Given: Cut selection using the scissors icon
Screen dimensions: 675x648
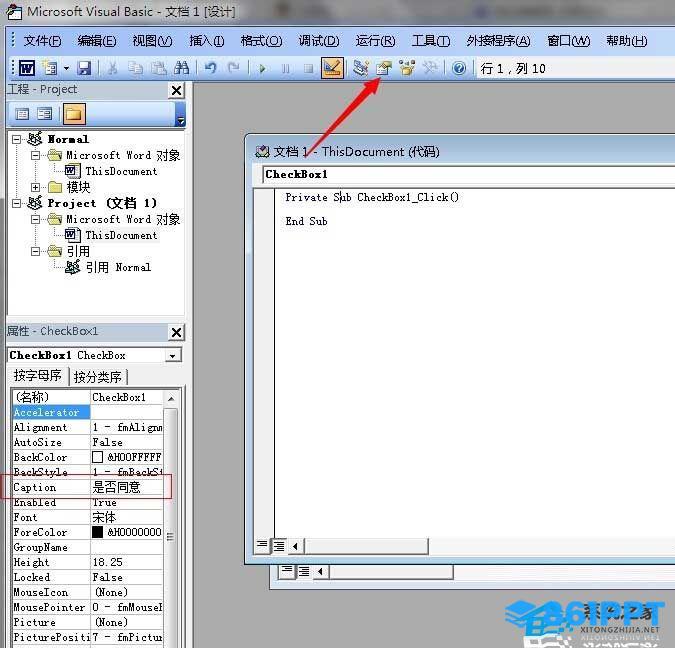Looking at the screenshot, I should (x=112, y=68).
